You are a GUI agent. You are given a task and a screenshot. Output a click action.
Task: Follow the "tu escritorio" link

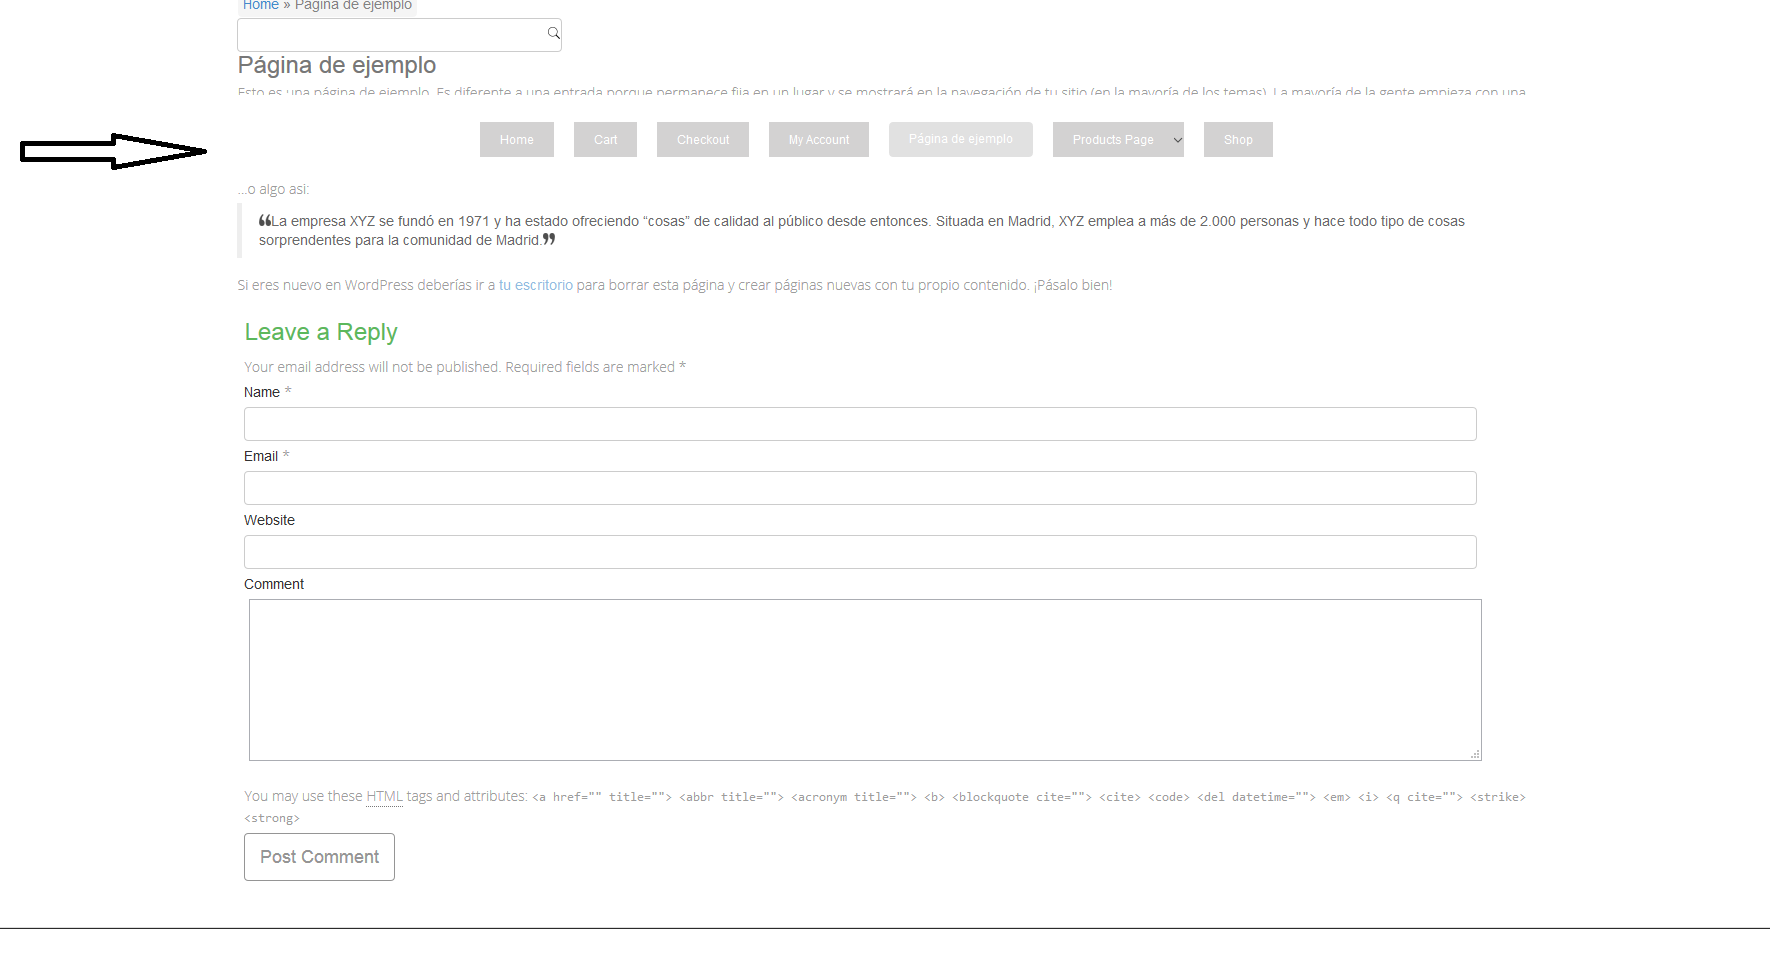[536, 285]
